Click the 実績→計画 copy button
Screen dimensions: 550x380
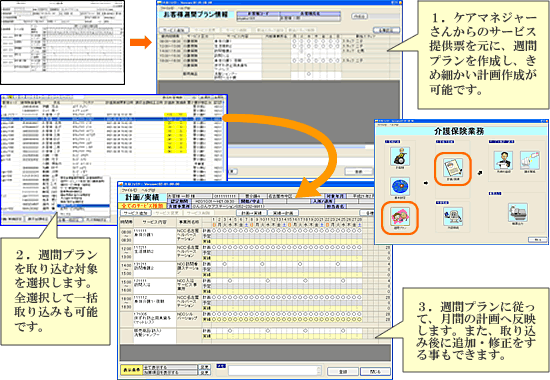point(283,213)
